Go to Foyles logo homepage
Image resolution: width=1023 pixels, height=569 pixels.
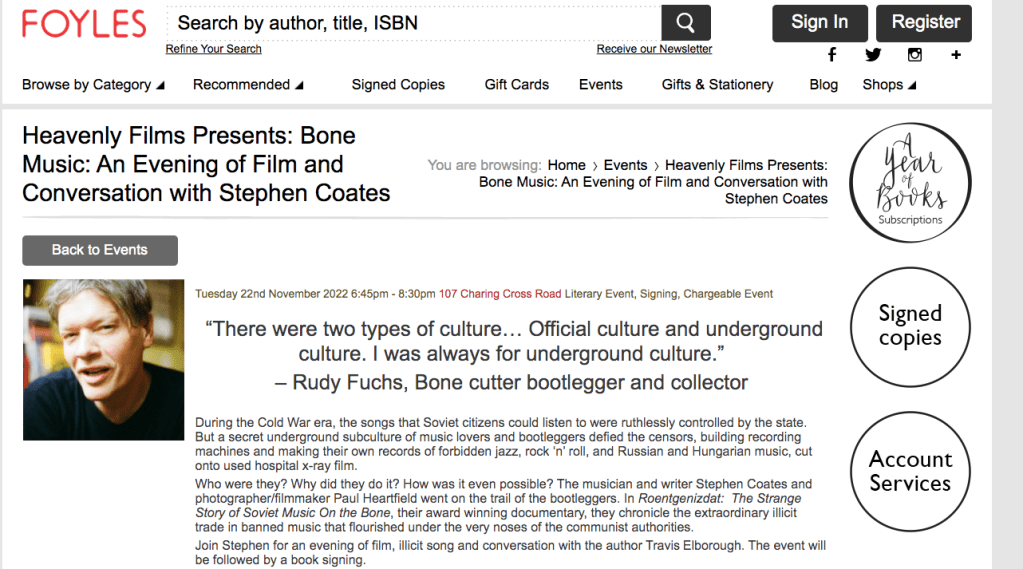pos(84,23)
